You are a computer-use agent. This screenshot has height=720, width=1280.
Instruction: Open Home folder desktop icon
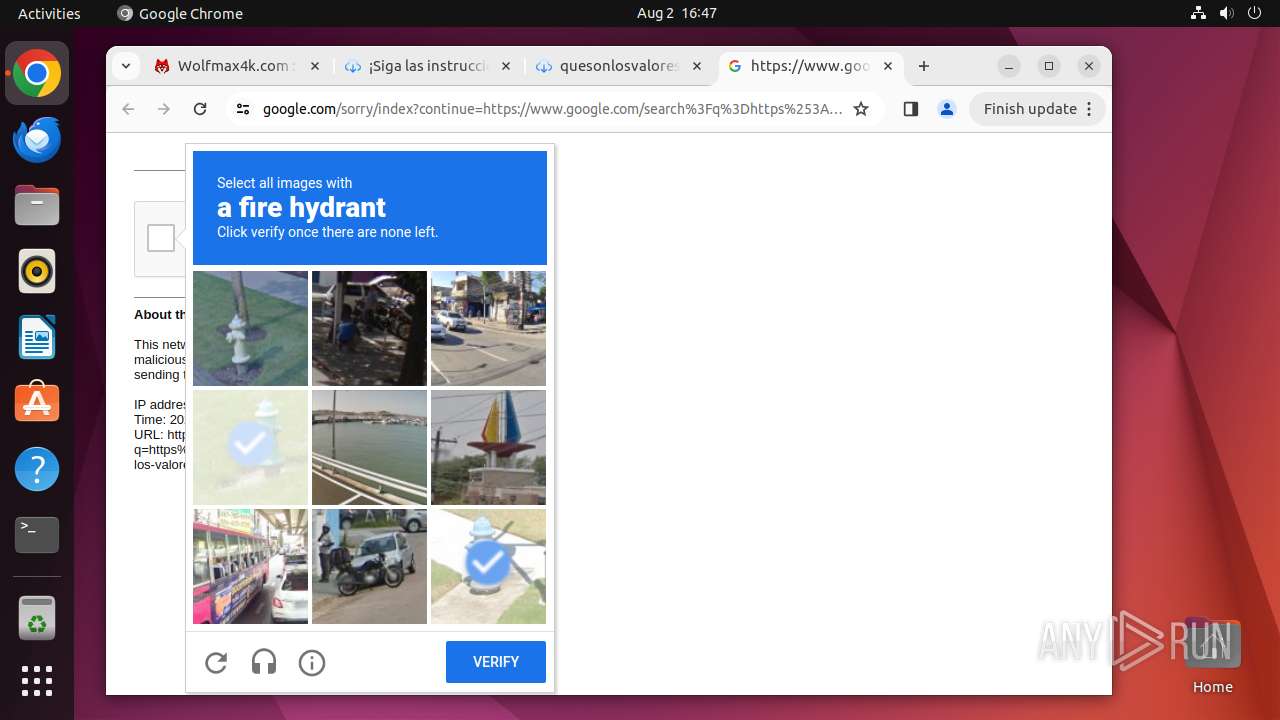click(1212, 655)
